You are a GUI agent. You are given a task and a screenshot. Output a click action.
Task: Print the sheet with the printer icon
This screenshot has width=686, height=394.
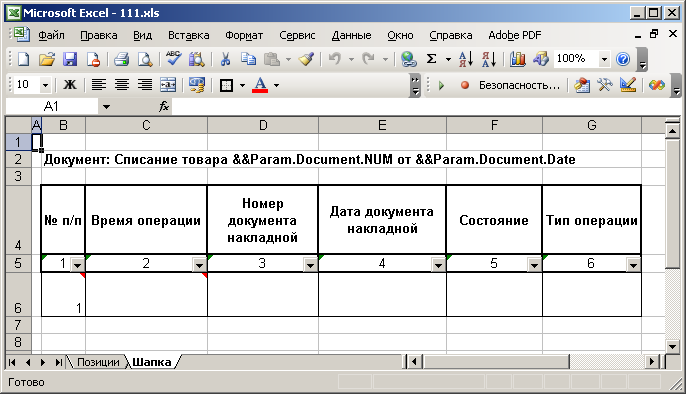121,59
